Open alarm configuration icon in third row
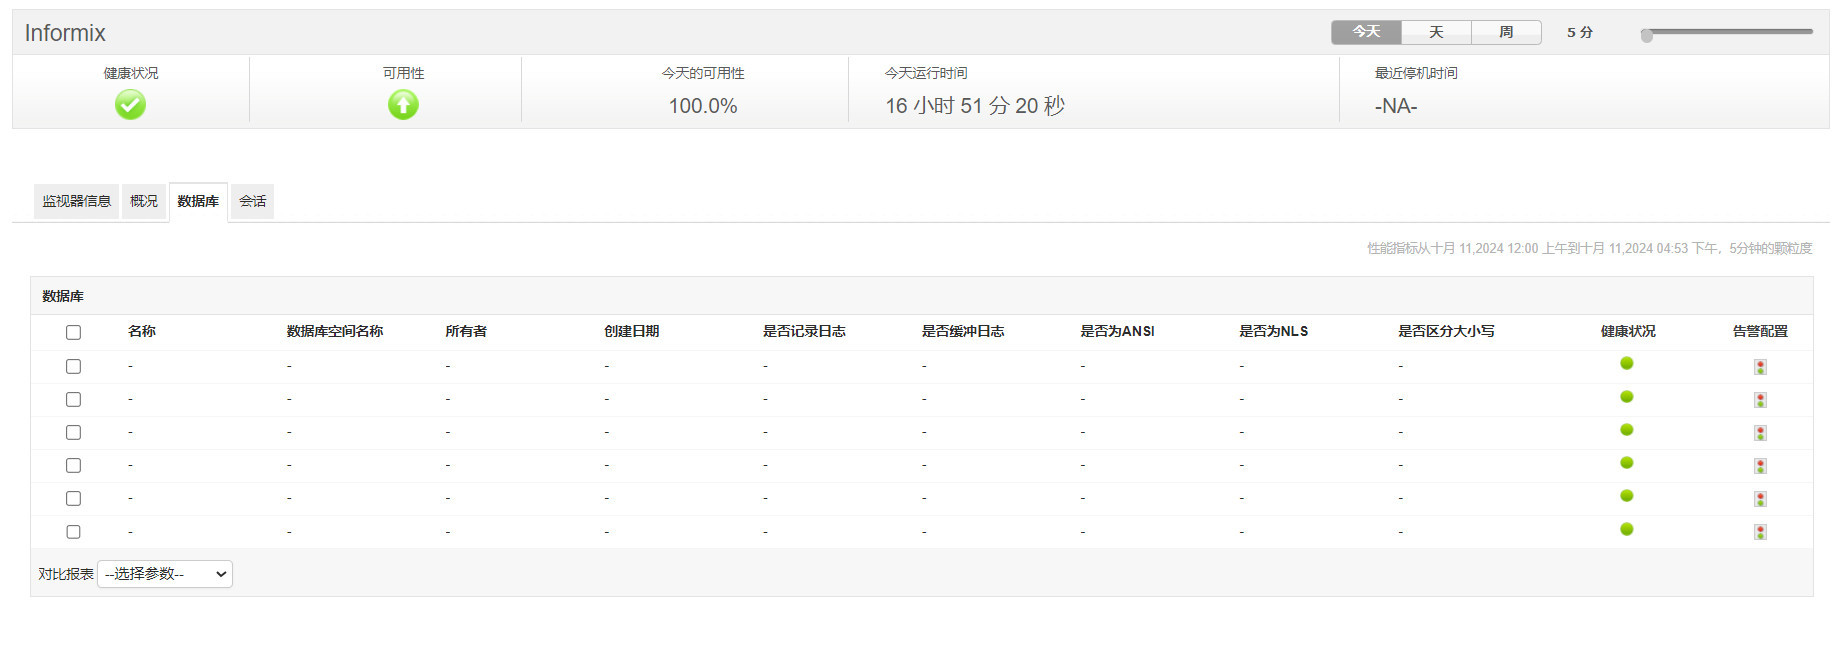1841x646 pixels. pyautogui.click(x=1760, y=433)
